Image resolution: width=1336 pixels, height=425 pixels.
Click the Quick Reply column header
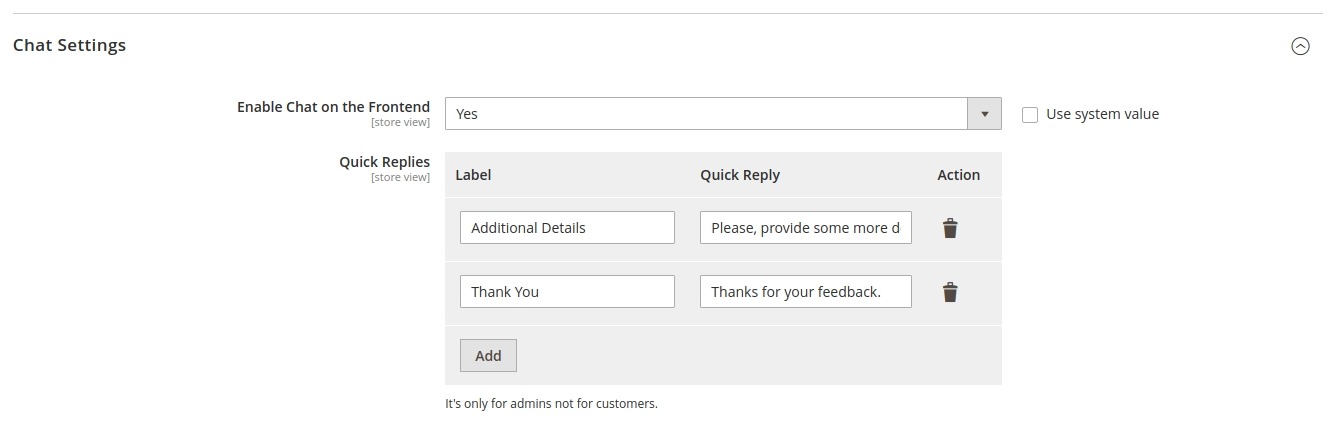tap(739, 175)
